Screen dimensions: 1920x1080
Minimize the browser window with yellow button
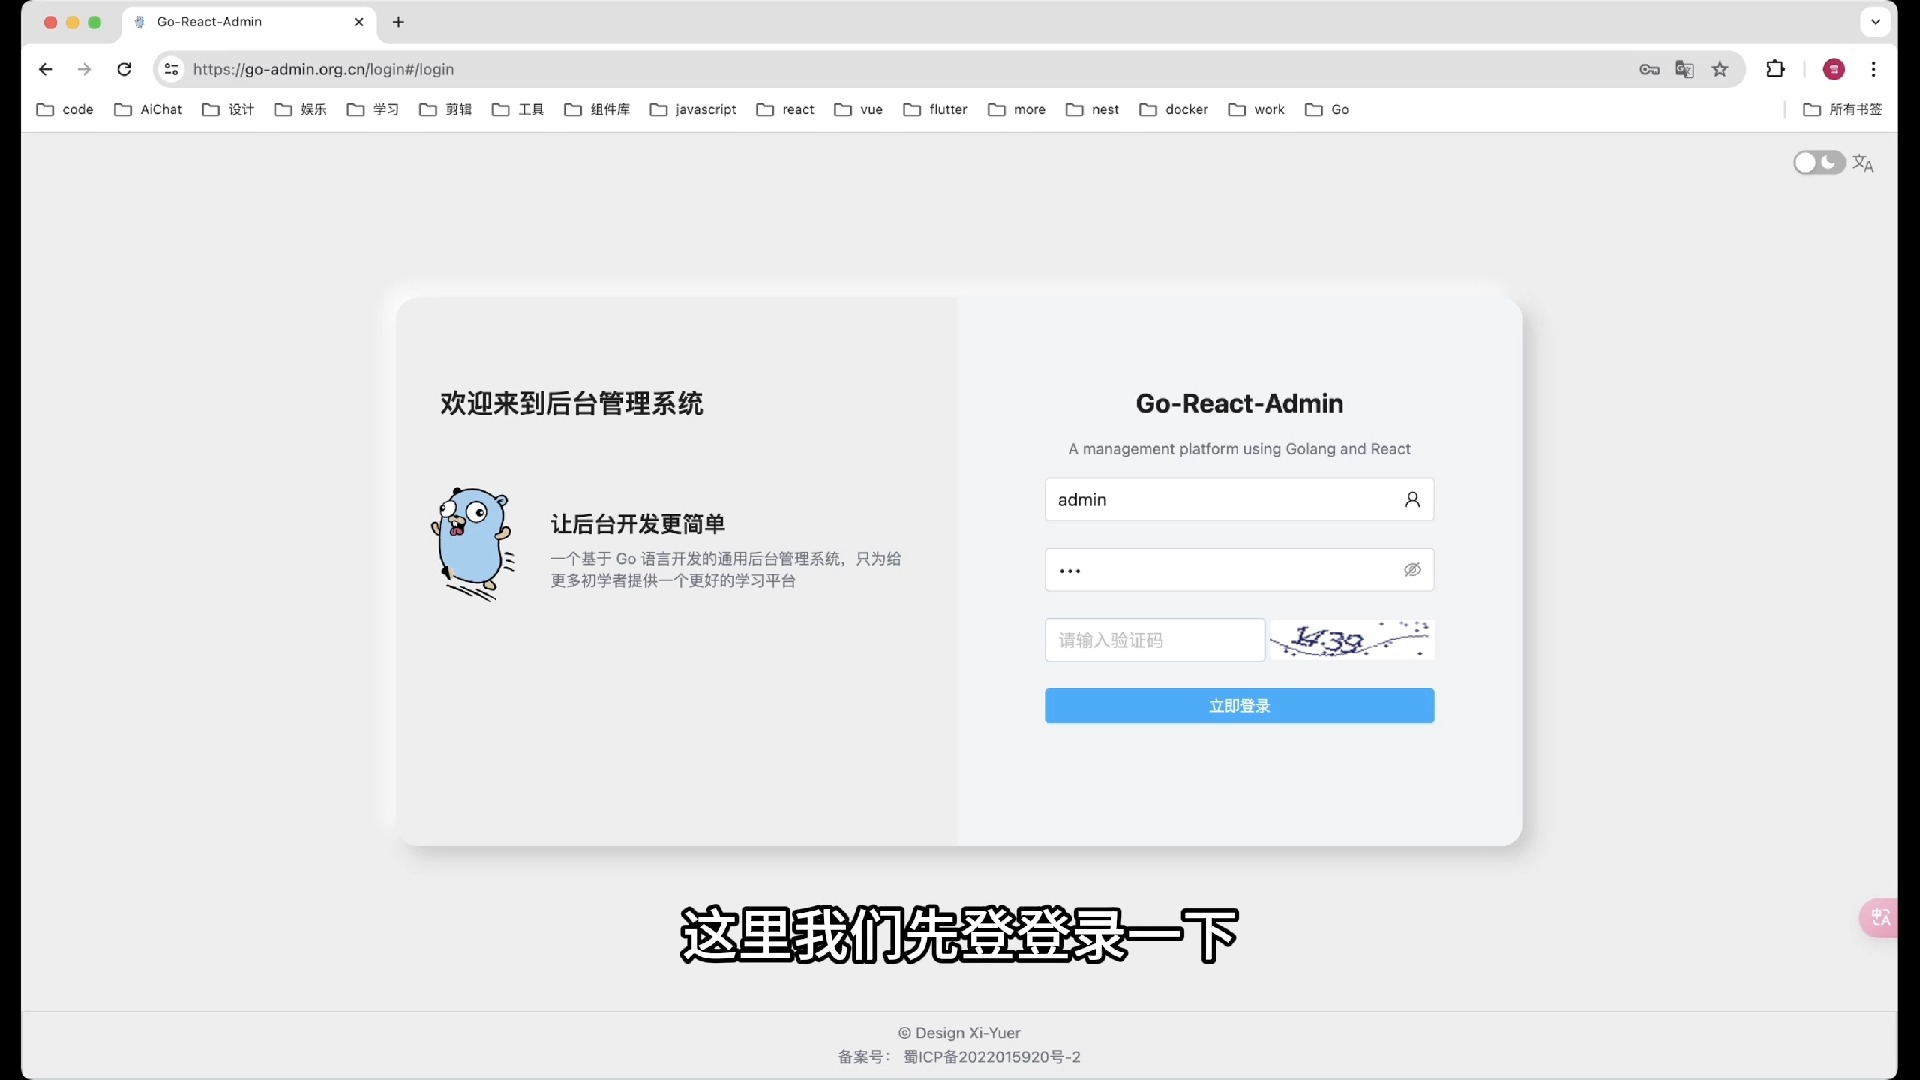coord(72,22)
